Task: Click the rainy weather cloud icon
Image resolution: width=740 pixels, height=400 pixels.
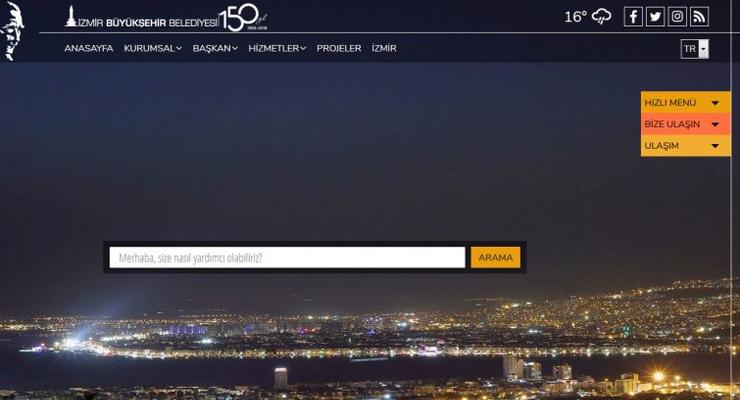Action: point(602,16)
